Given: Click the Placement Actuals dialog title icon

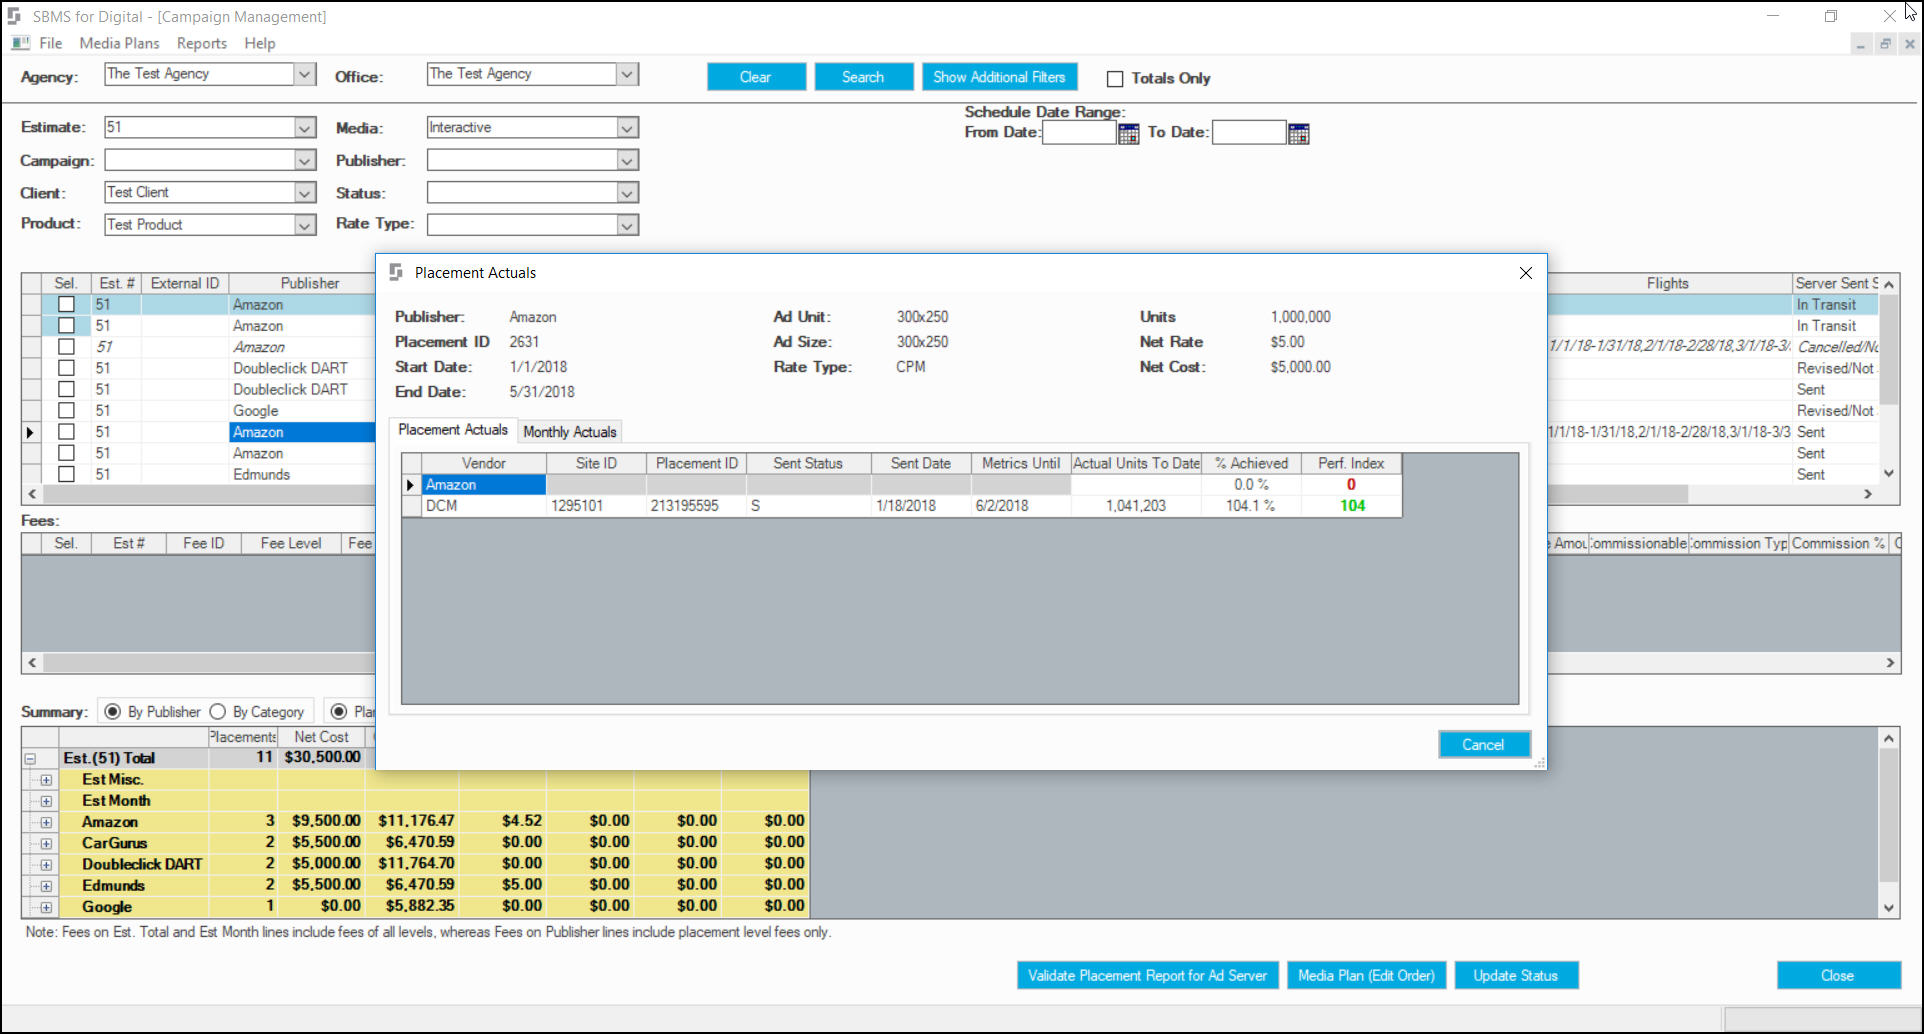Looking at the screenshot, I should (x=396, y=272).
